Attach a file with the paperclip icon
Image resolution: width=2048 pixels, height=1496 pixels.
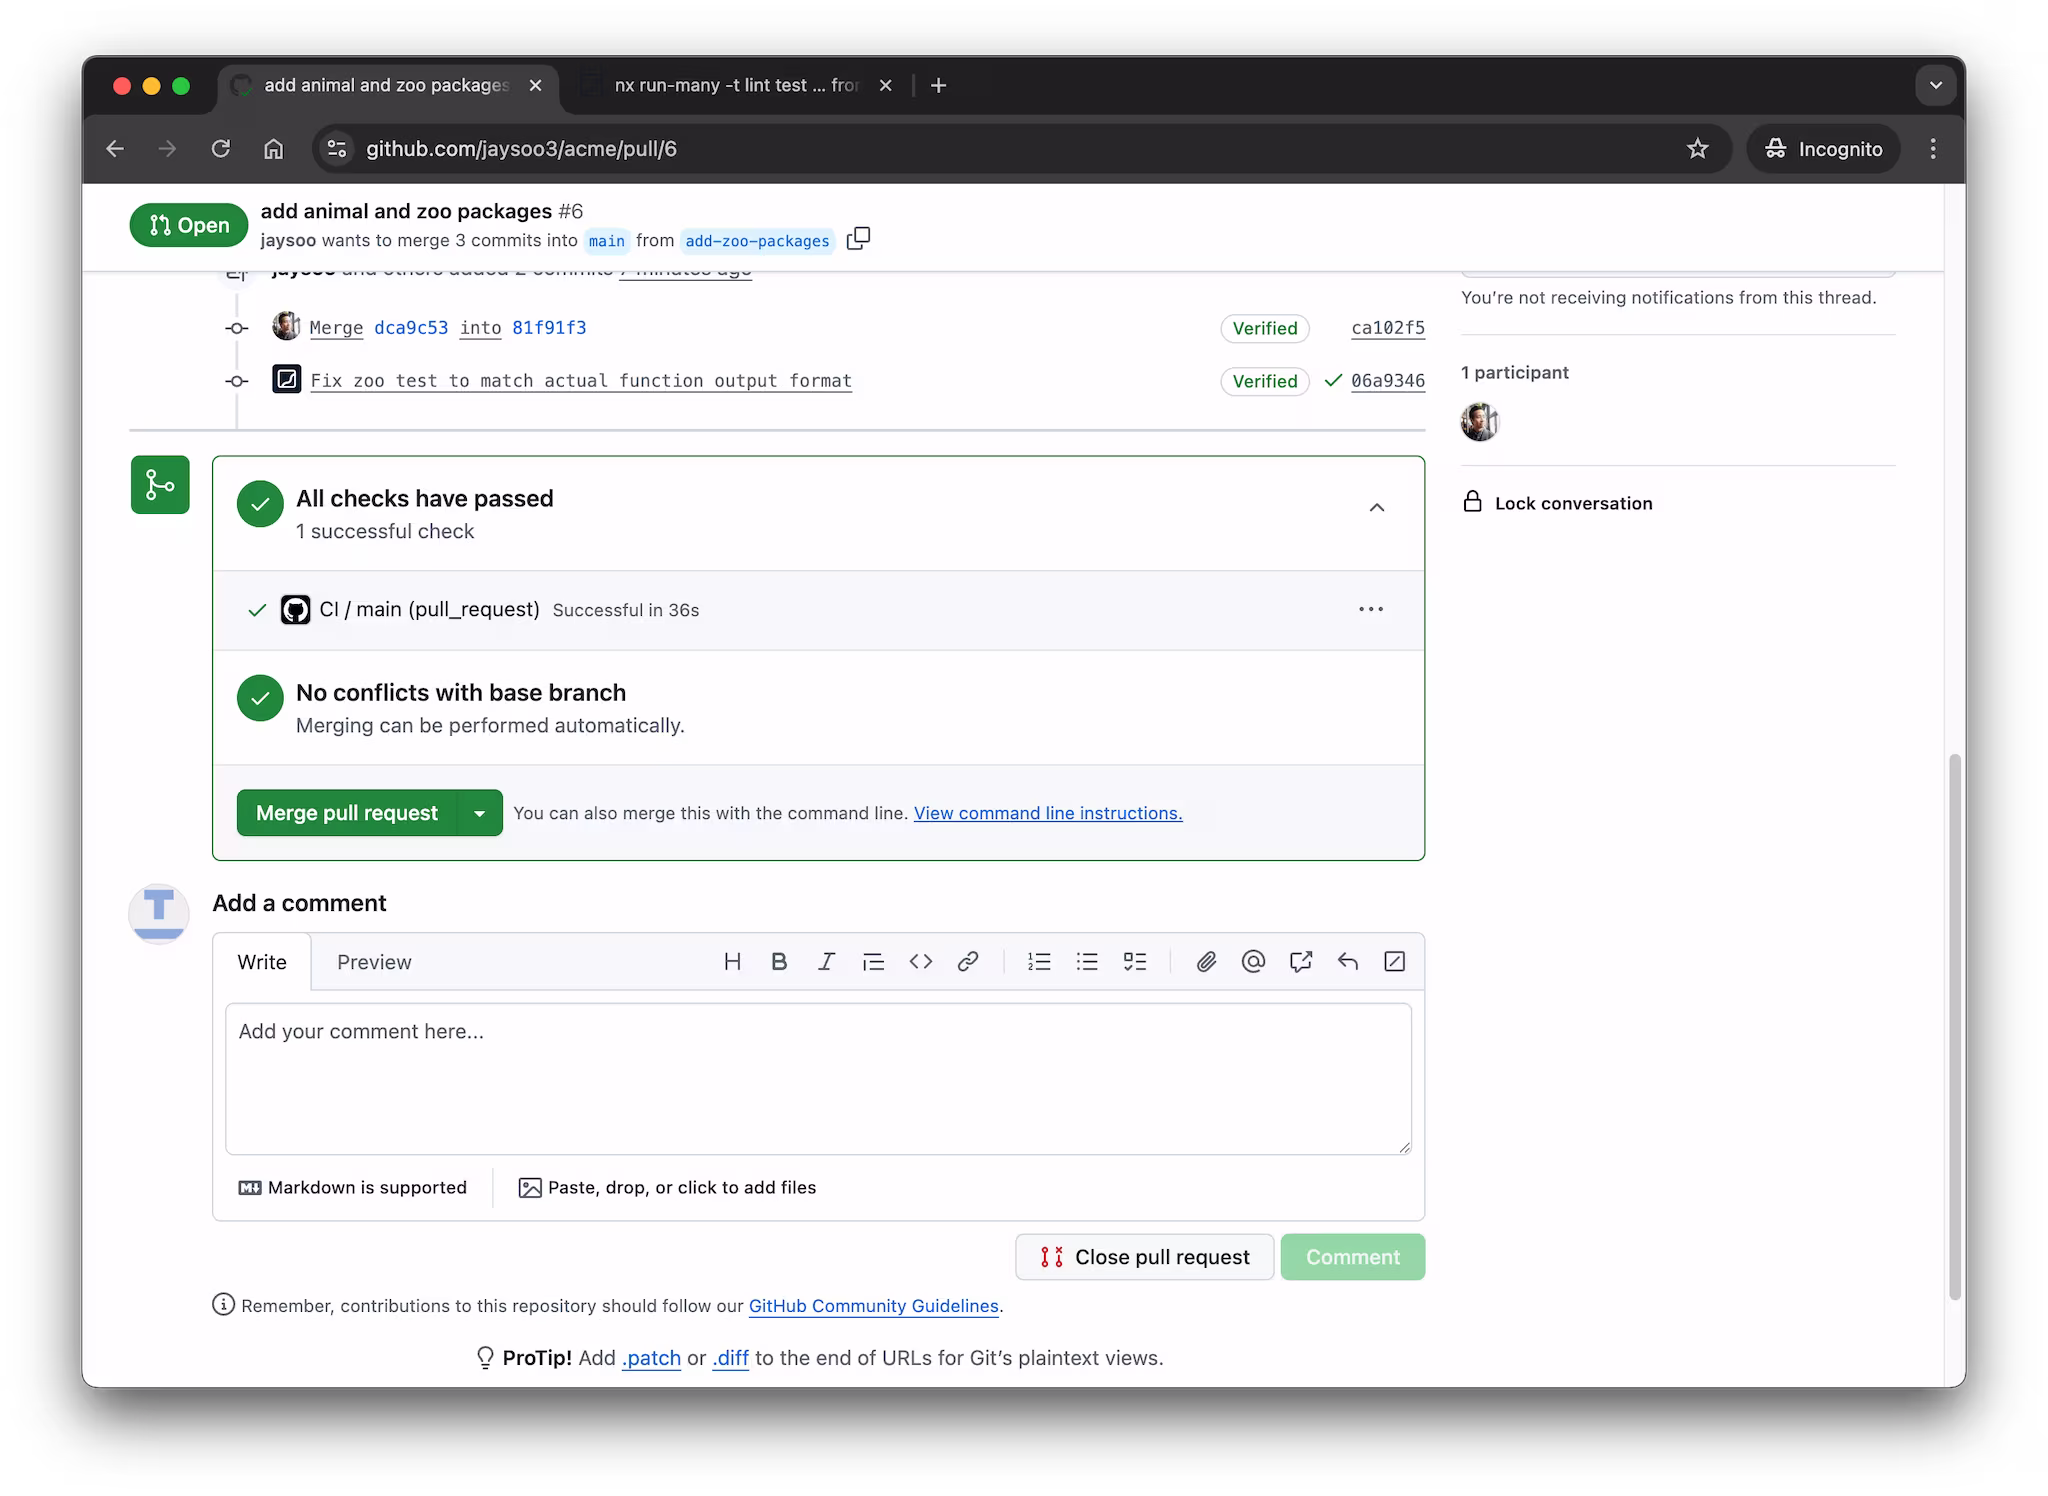point(1205,961)
